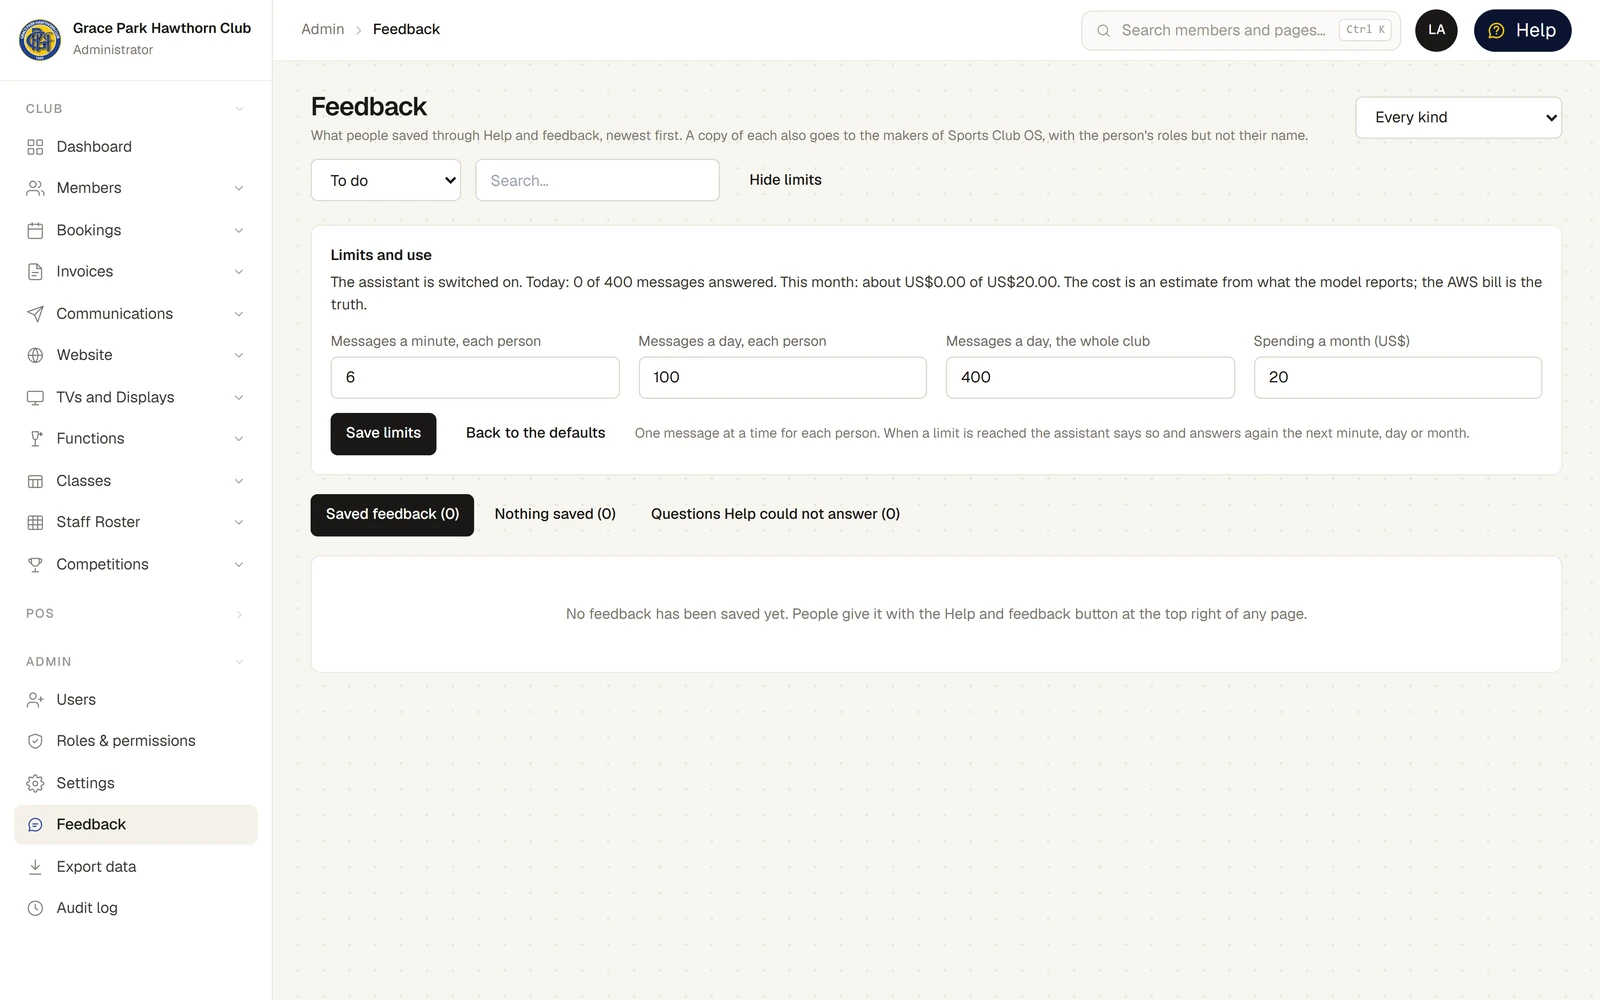Viewport: 1600px width, 1000px height.
Task: Collapse the CLUB section chevron
Action: tap(239, 109)
